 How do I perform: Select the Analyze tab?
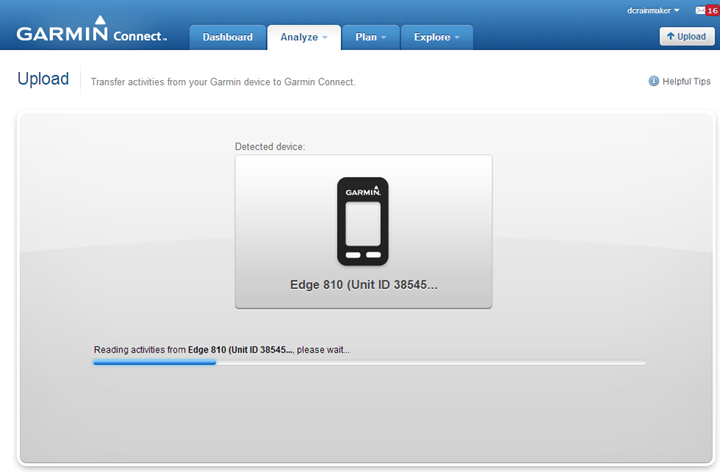(x=304, y=37)
